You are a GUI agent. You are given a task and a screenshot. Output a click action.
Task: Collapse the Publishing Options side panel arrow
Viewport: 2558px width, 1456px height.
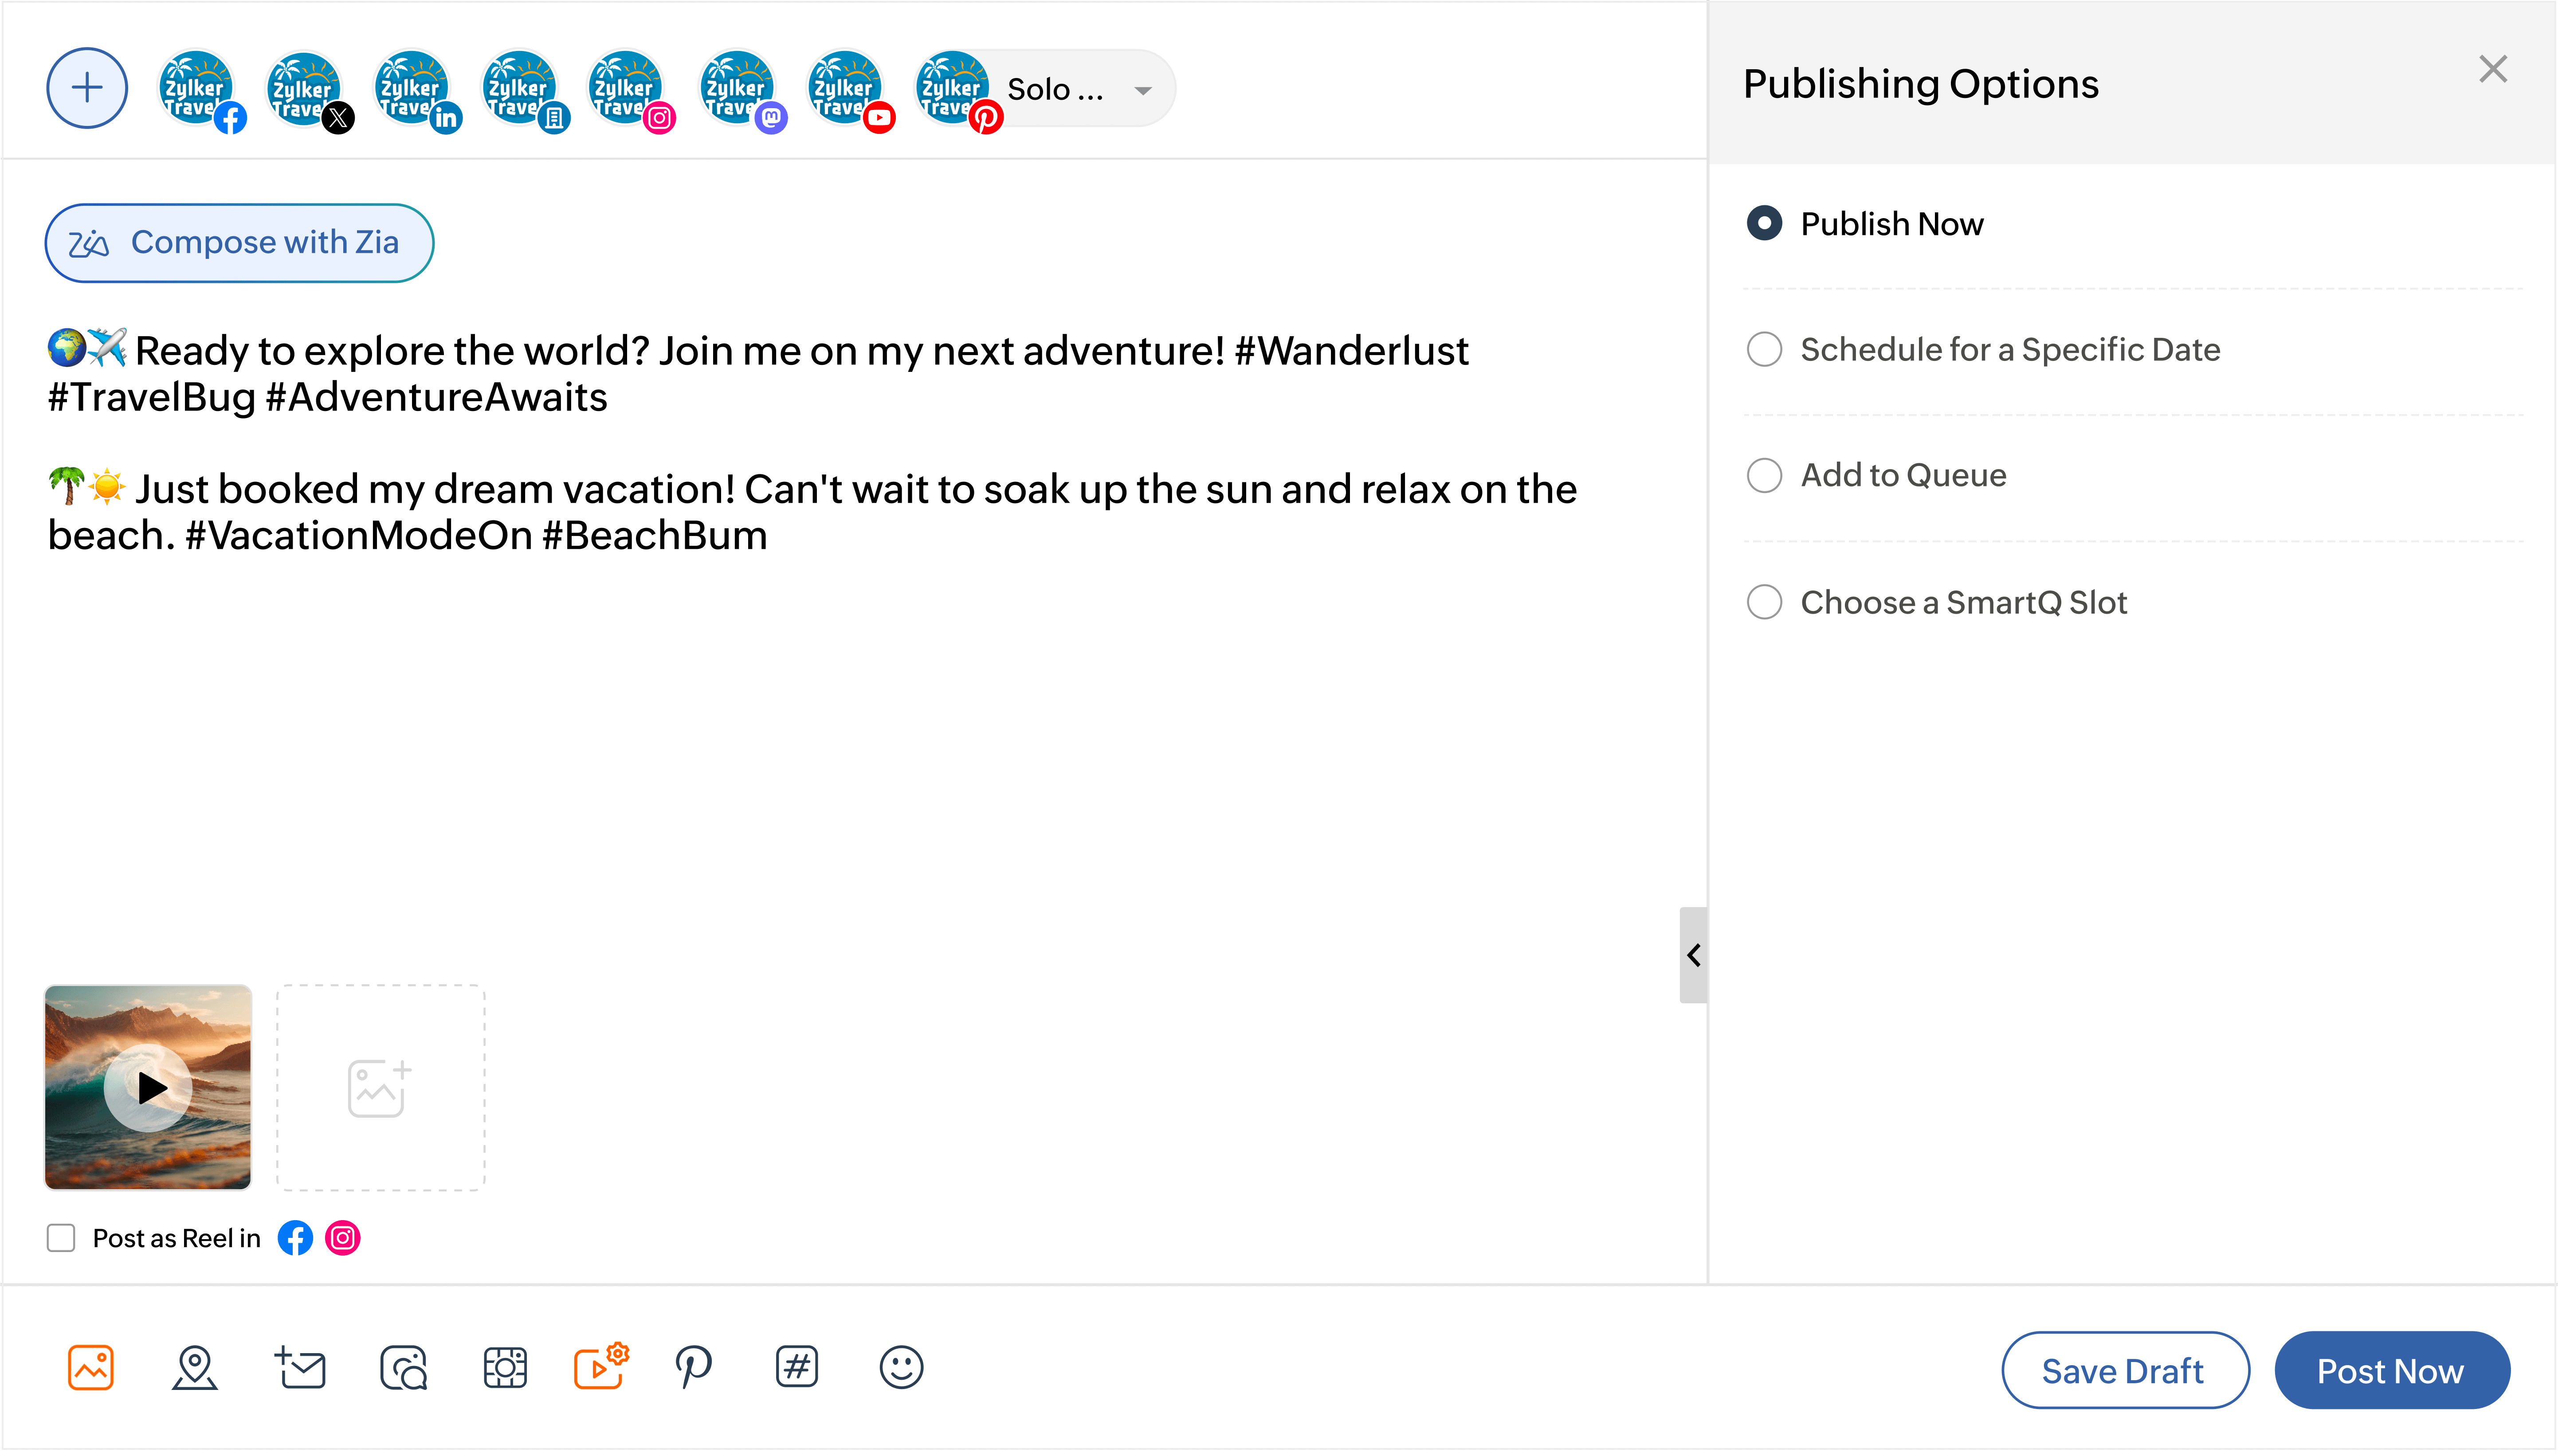[1693, 955]
